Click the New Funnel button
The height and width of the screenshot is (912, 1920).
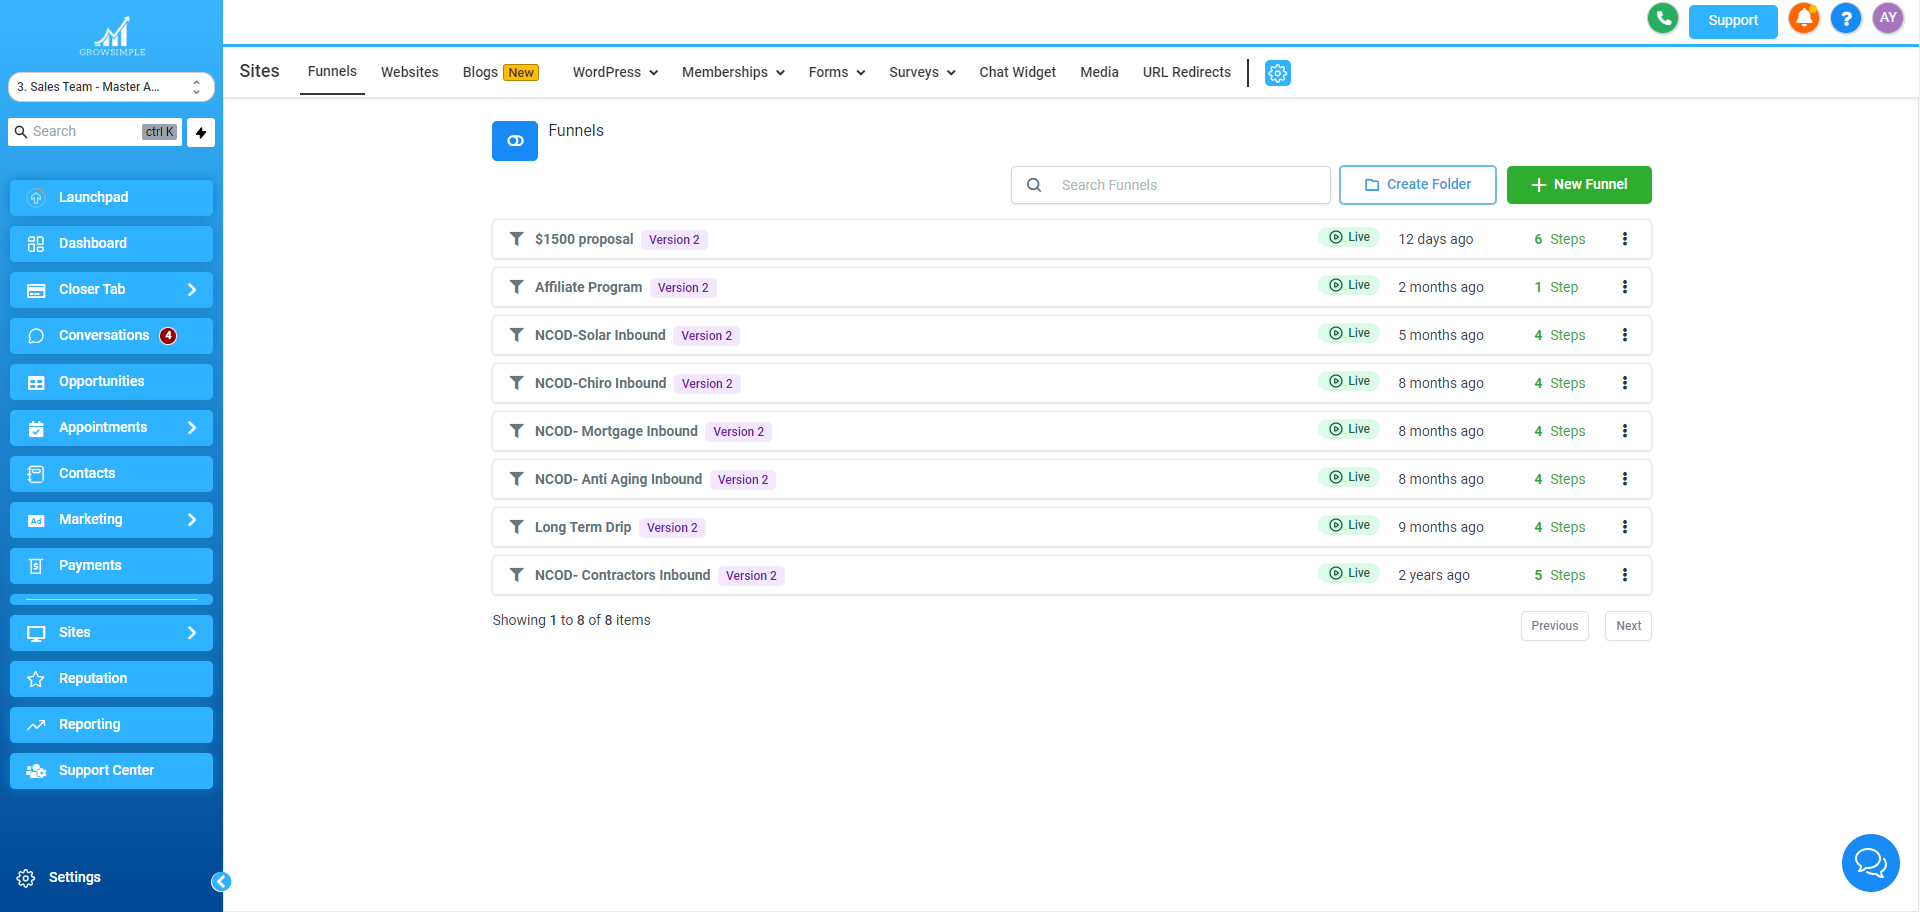click(x=1578, y=185)
